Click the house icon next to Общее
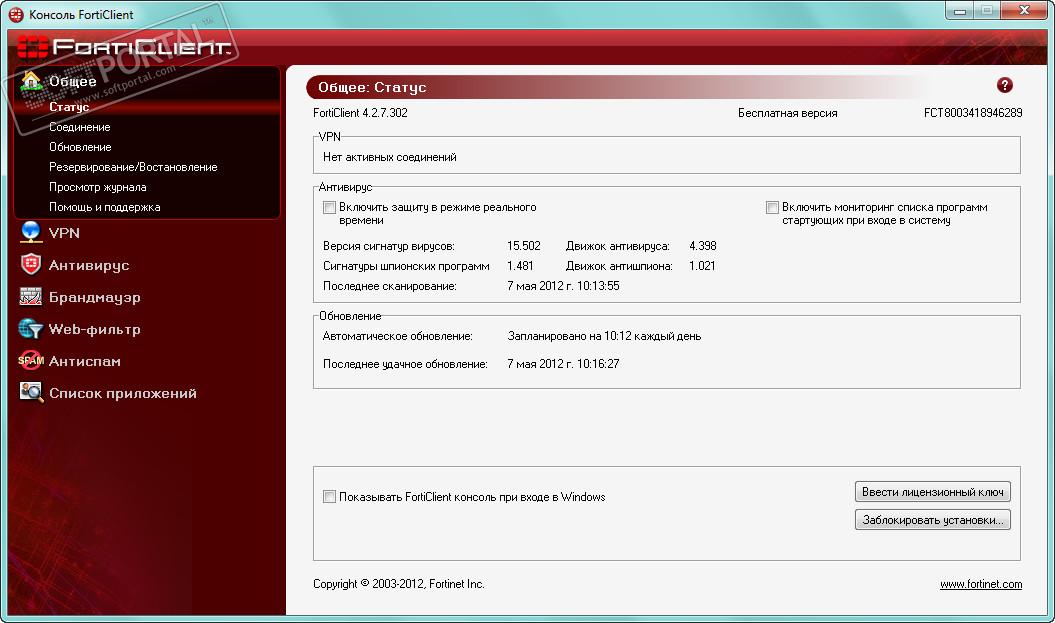 tap(31, 81)
